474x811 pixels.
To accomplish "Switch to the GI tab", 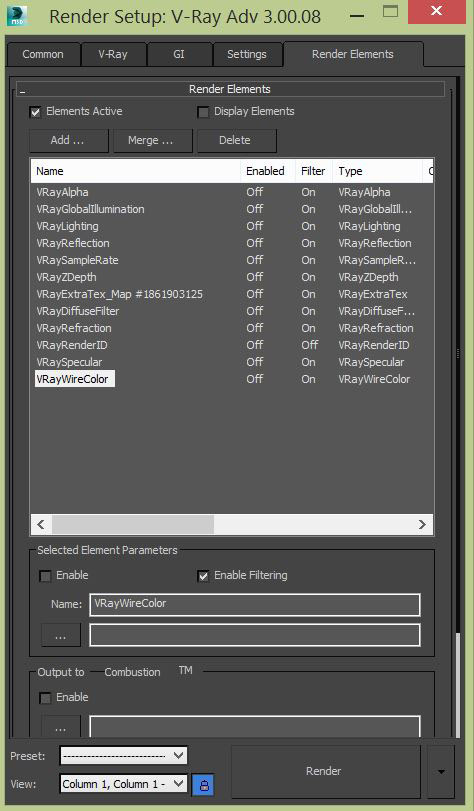I will (x=179, y=54).
